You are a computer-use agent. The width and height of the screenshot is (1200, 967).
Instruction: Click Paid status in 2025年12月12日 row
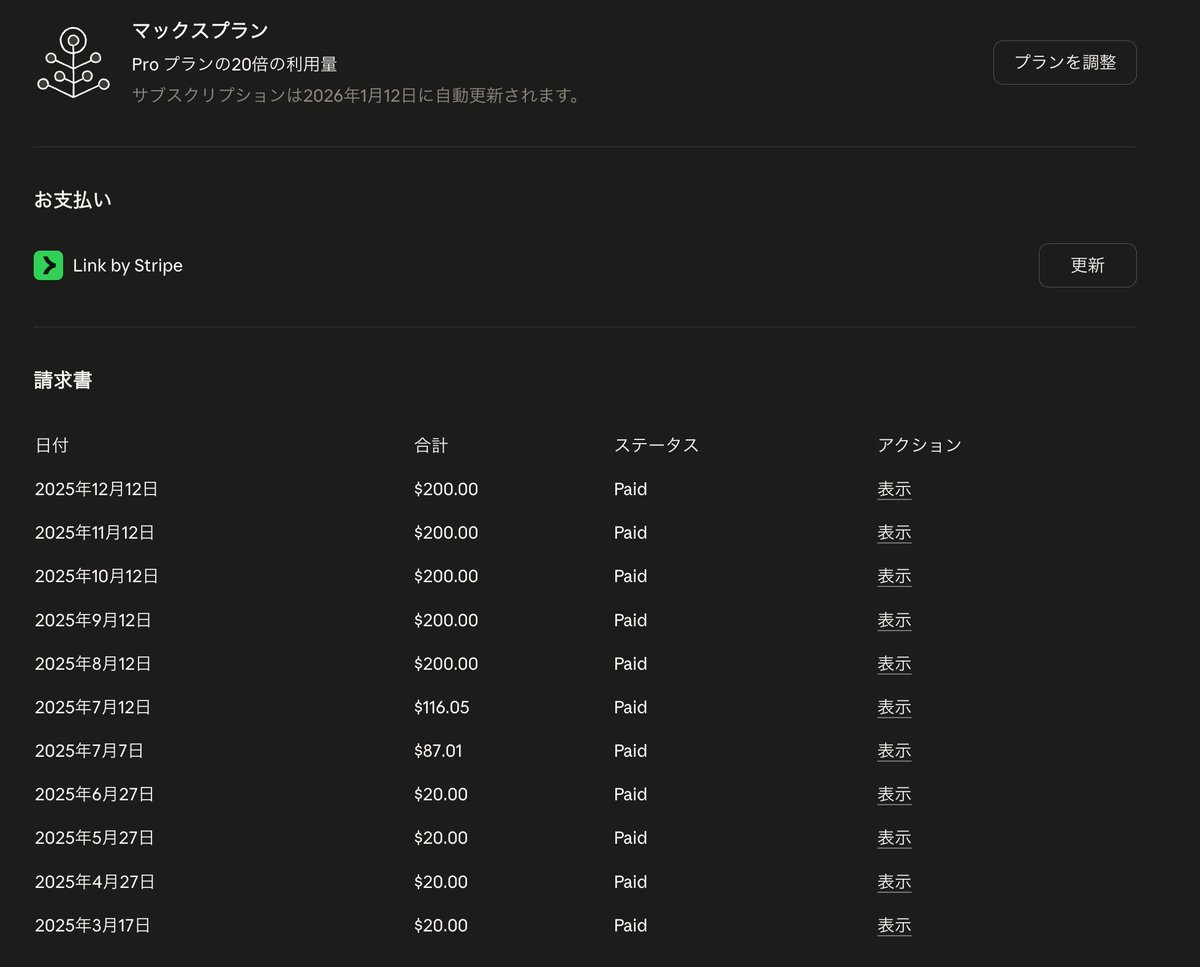pyautogui.click(x=631, y=490)
